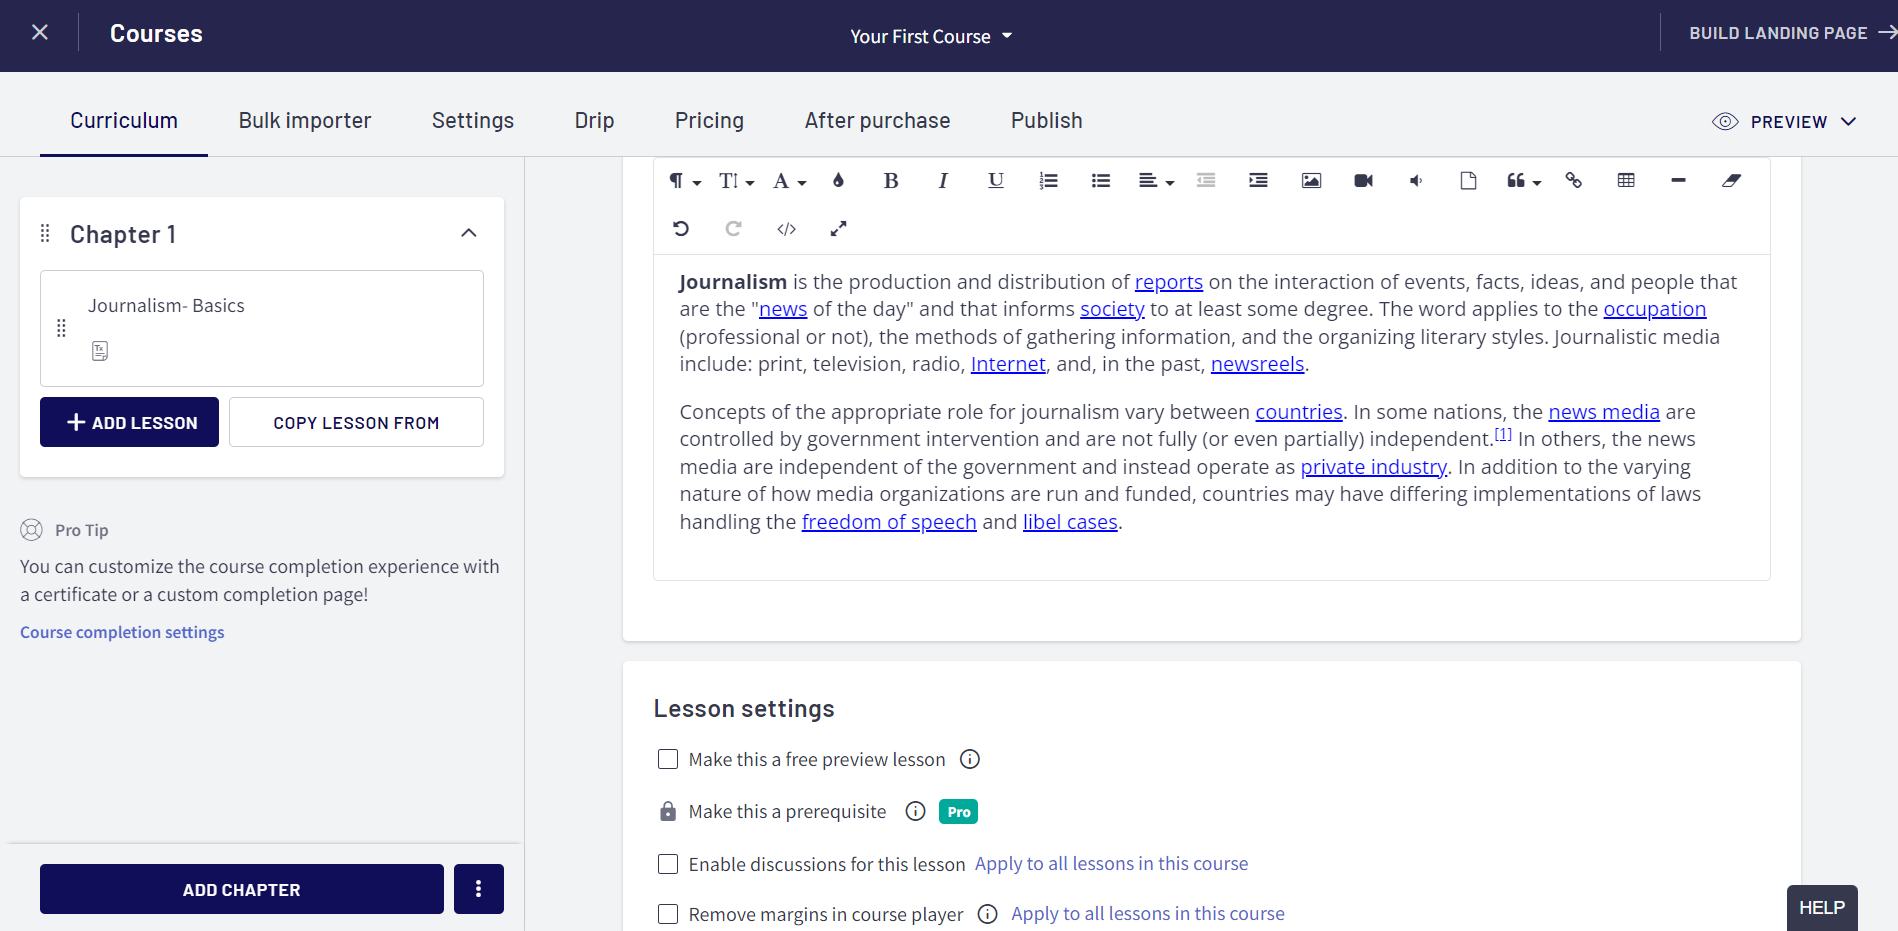
Task: Open the Settings tab
Action: [x=473, y=121]
